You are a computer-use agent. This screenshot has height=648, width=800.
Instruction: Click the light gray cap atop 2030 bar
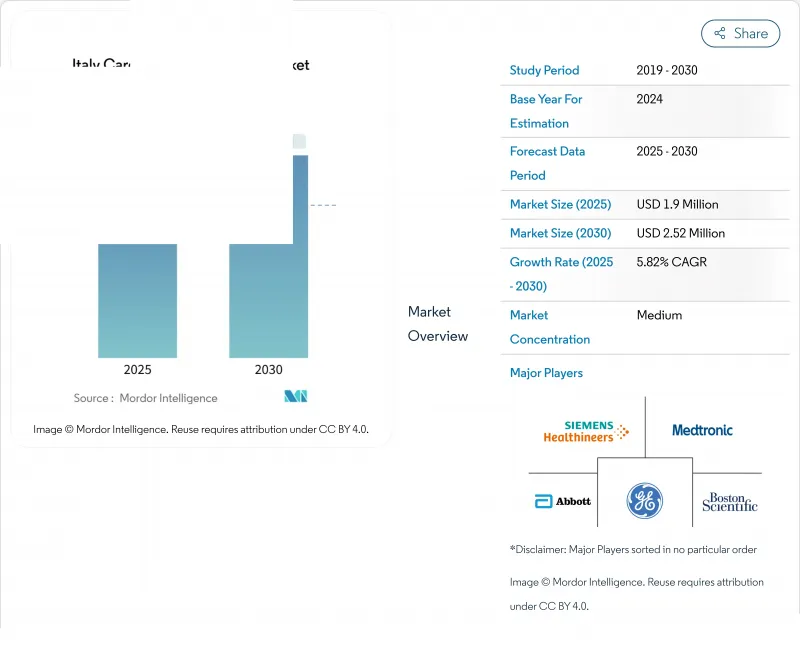click(x=299, y=142)
